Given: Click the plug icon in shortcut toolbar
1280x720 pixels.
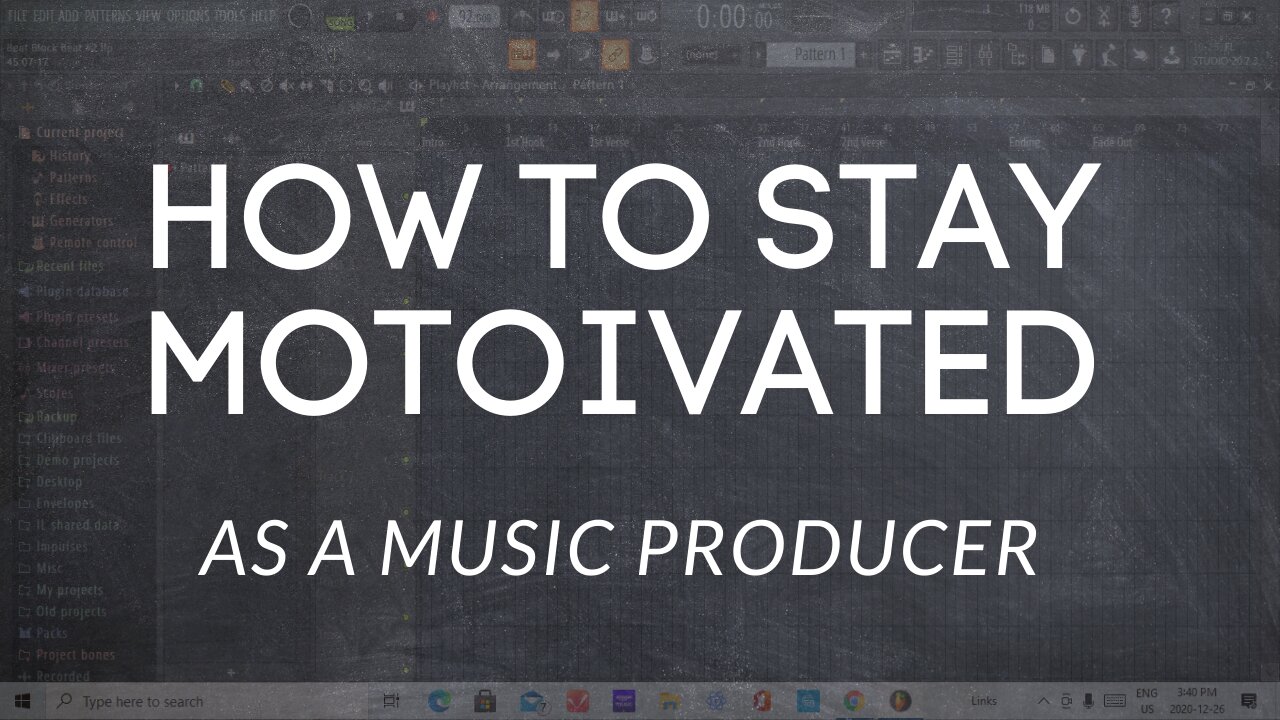Looking at the screenshot, I should (1078, 56).
